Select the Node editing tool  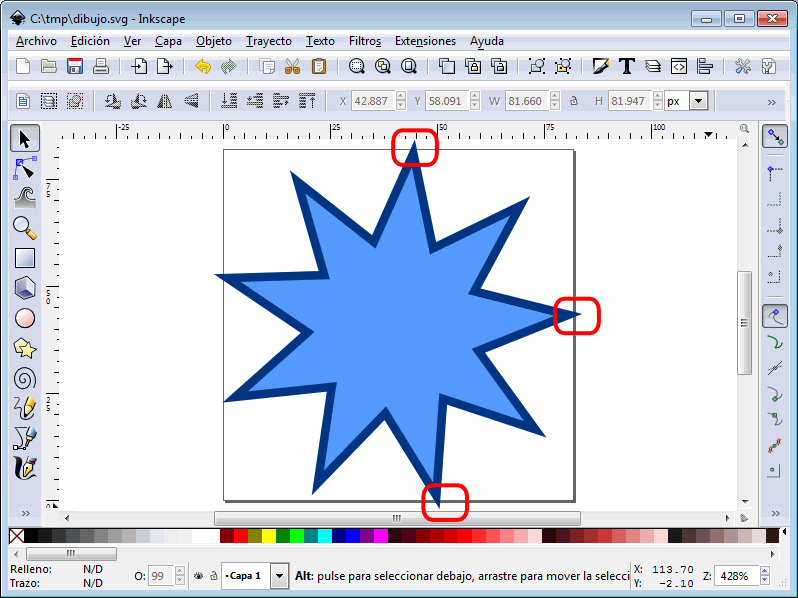tap(25, 167)
